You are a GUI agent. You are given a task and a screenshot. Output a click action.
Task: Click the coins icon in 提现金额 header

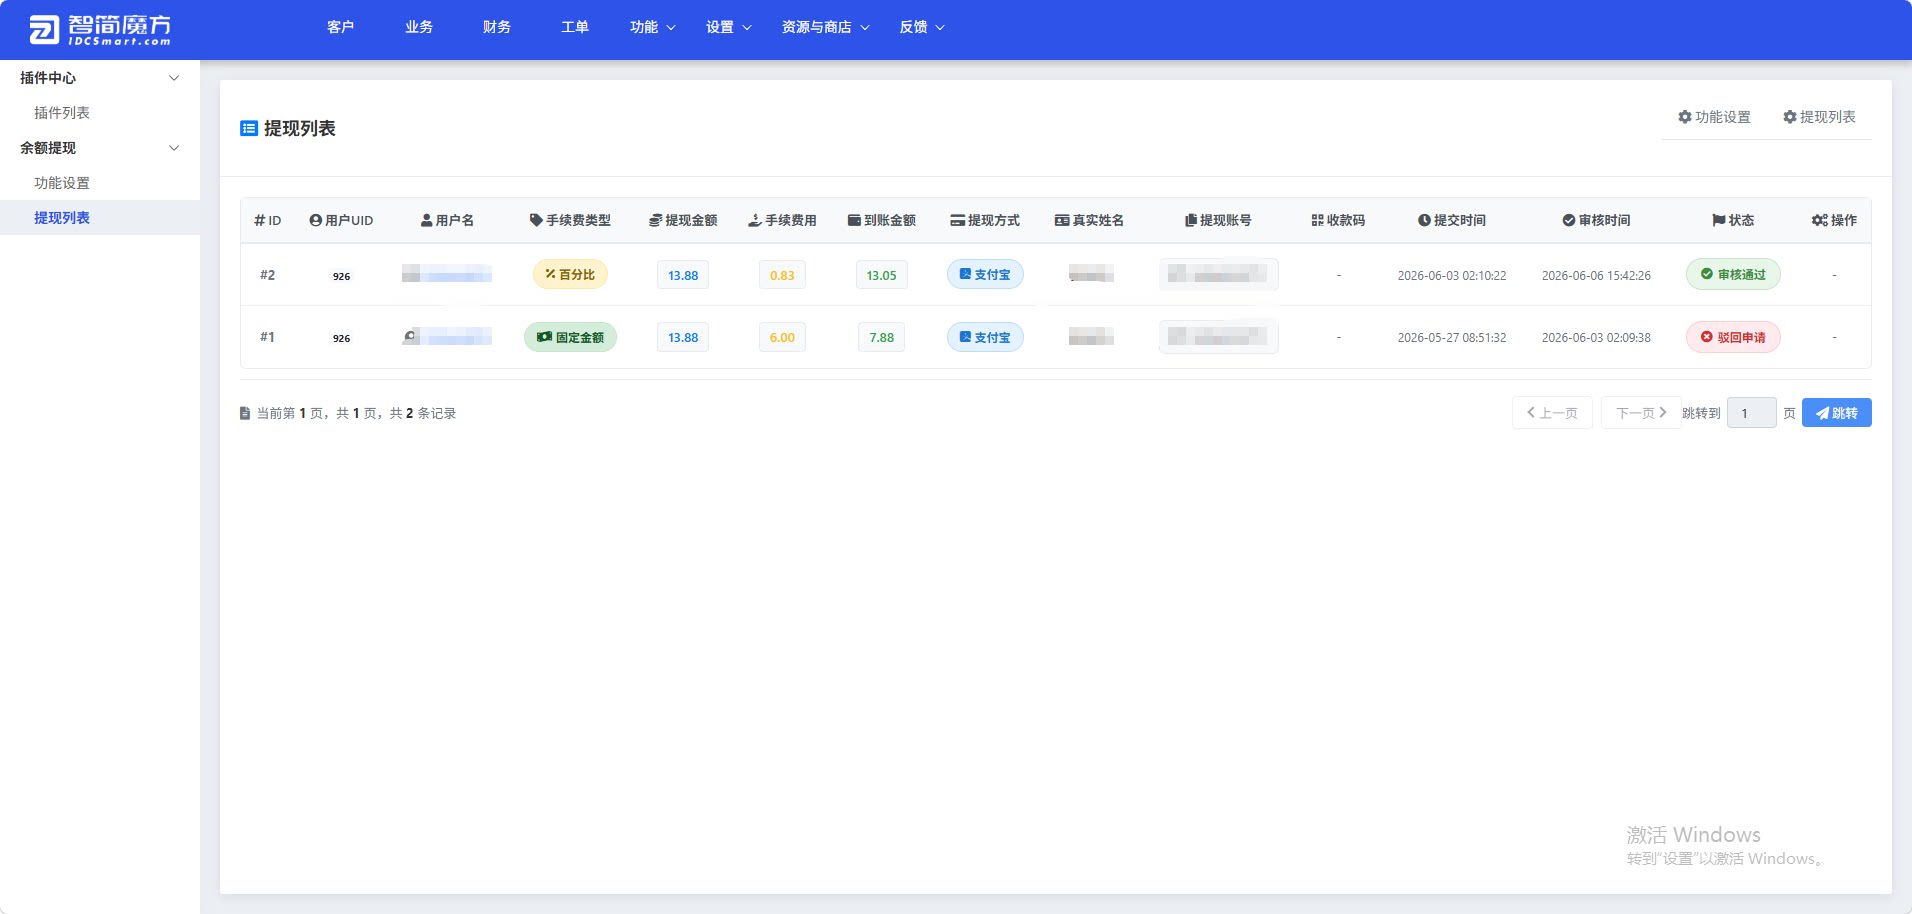tap(655, 220)
